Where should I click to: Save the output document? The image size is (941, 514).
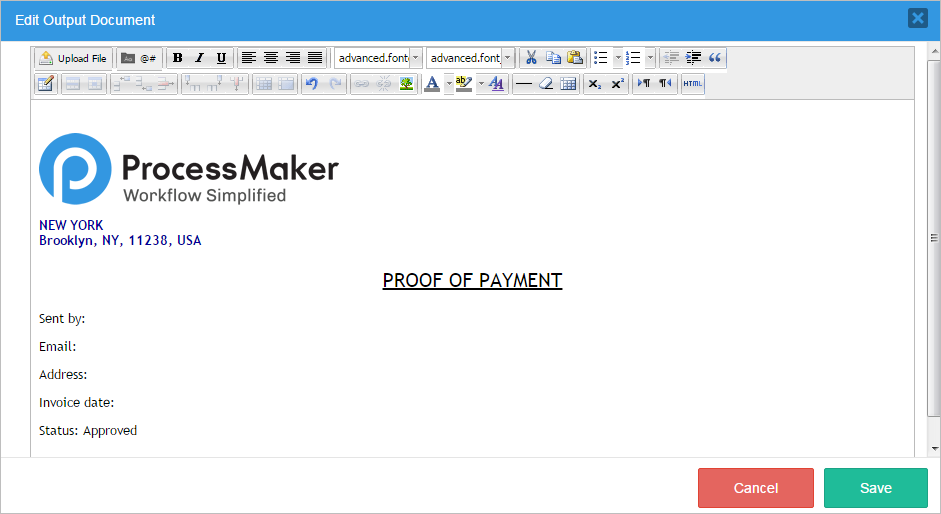[875, 488]
